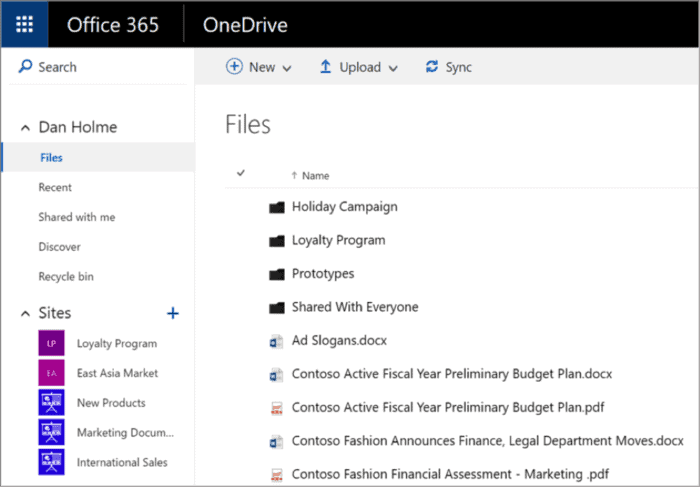Click the New button label
The height and width of the screenshot is (487, 700).
[x=262, y=67]
